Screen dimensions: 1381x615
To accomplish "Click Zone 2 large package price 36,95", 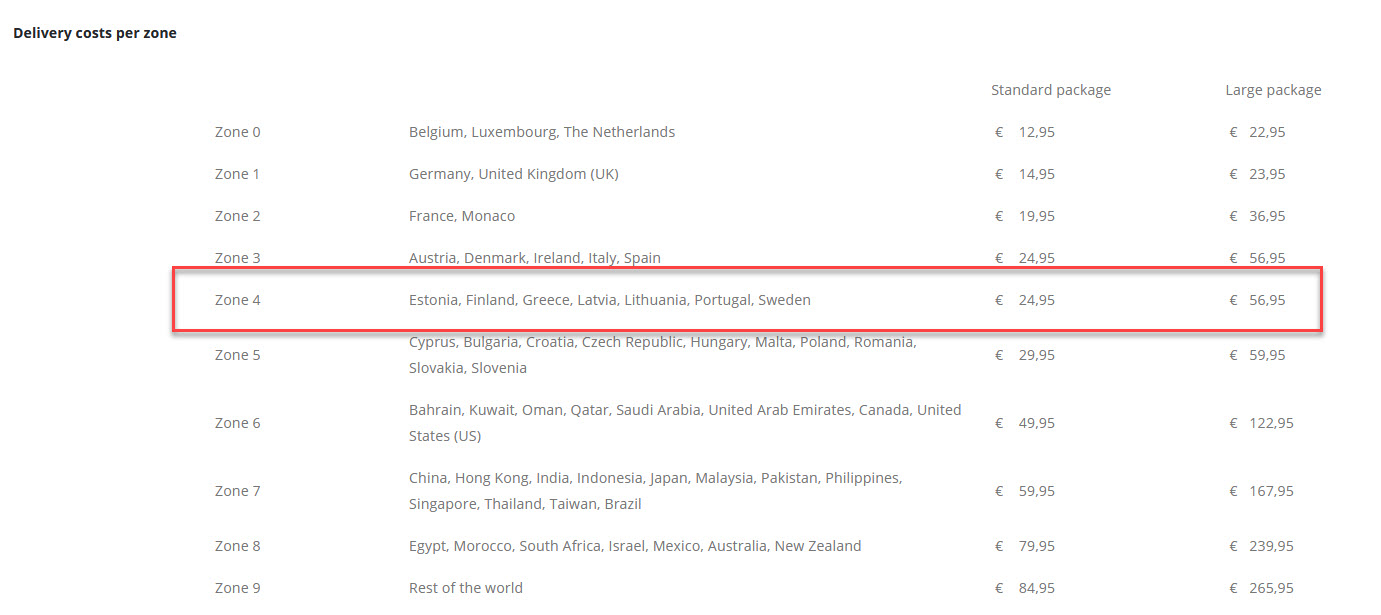I will pyautogui.click(x=1267, y=216).
